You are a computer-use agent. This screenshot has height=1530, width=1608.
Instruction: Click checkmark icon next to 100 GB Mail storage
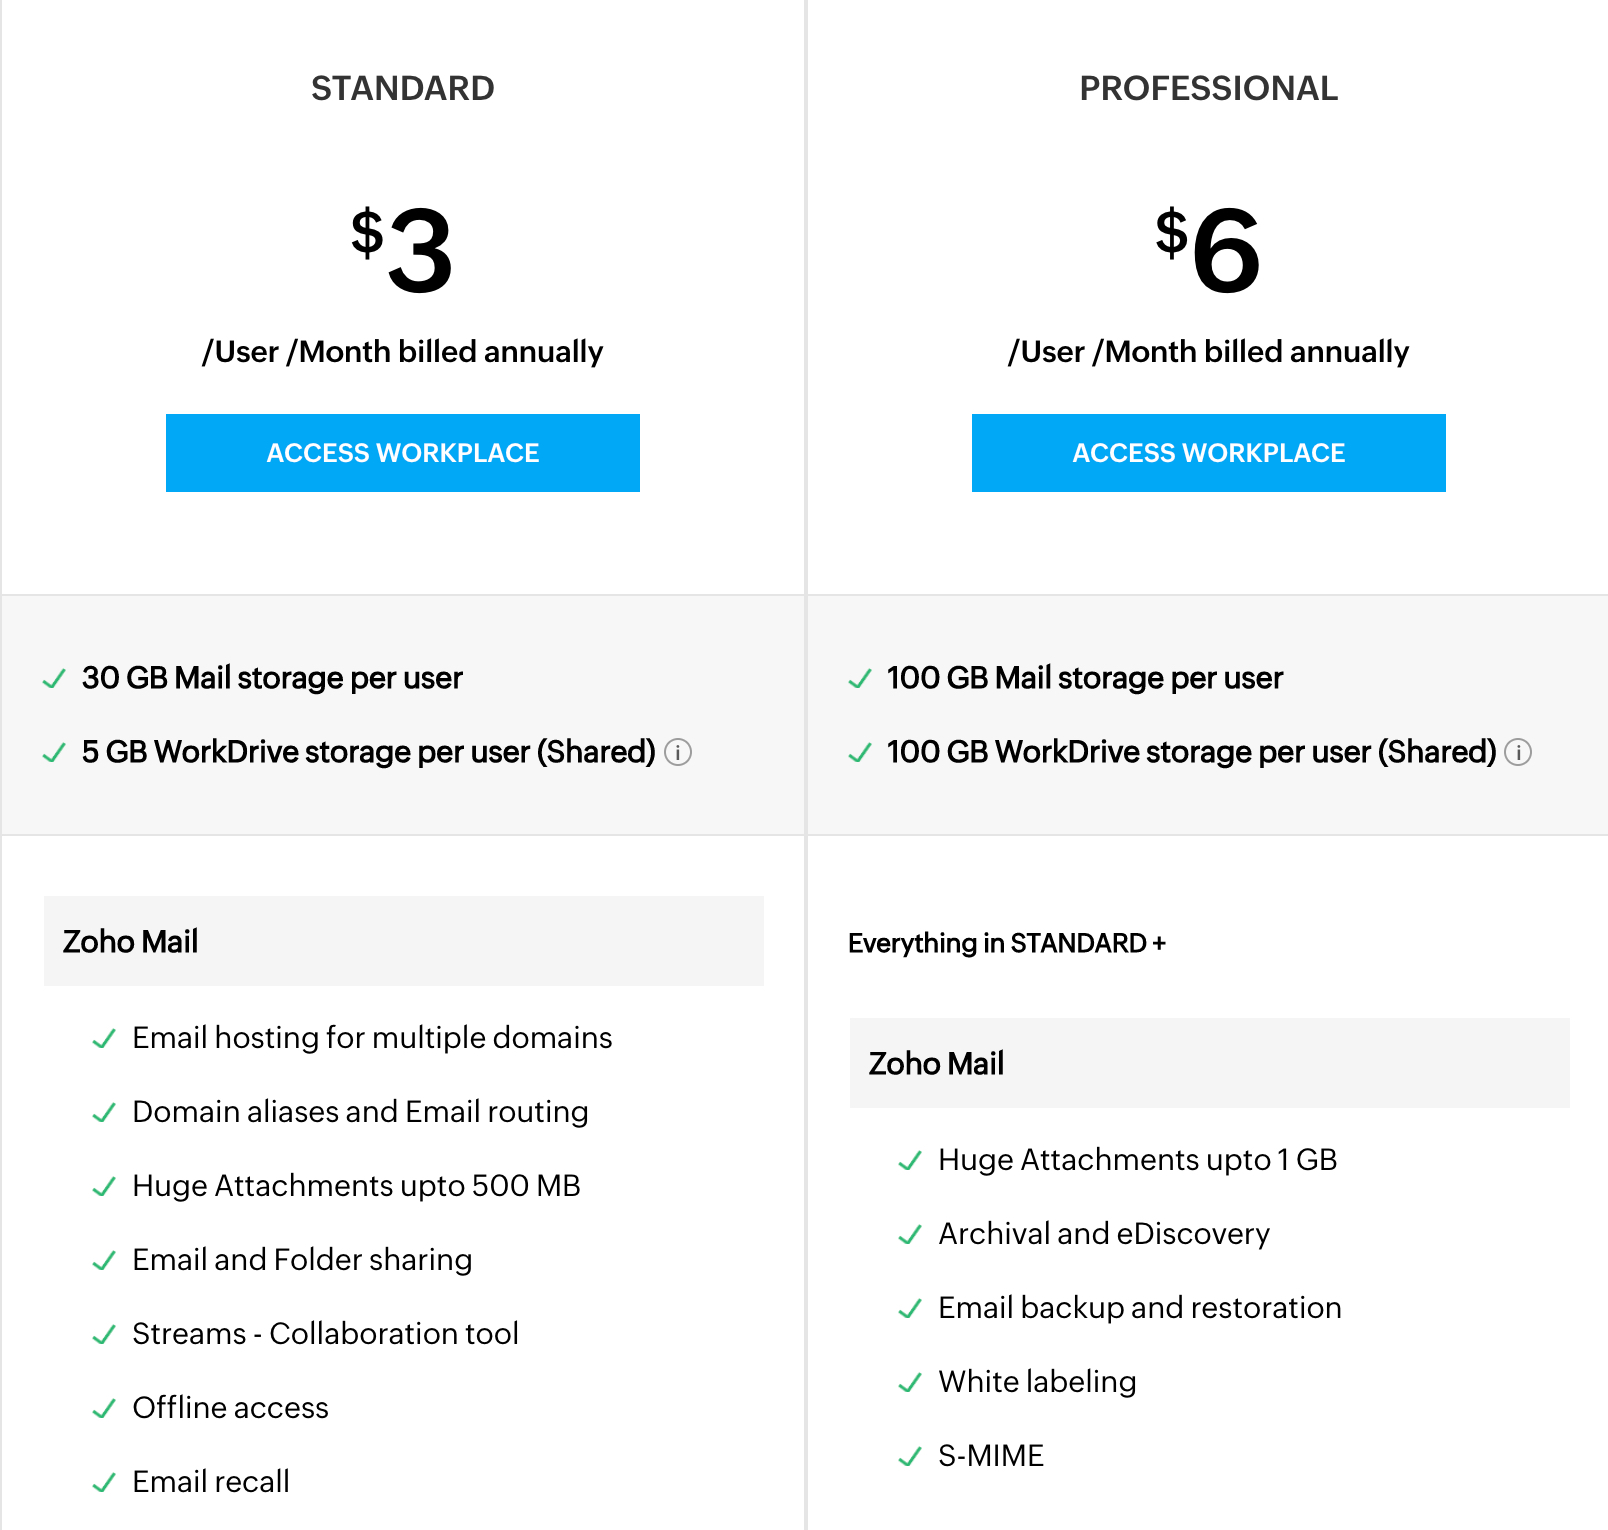(x=859, y=679)
